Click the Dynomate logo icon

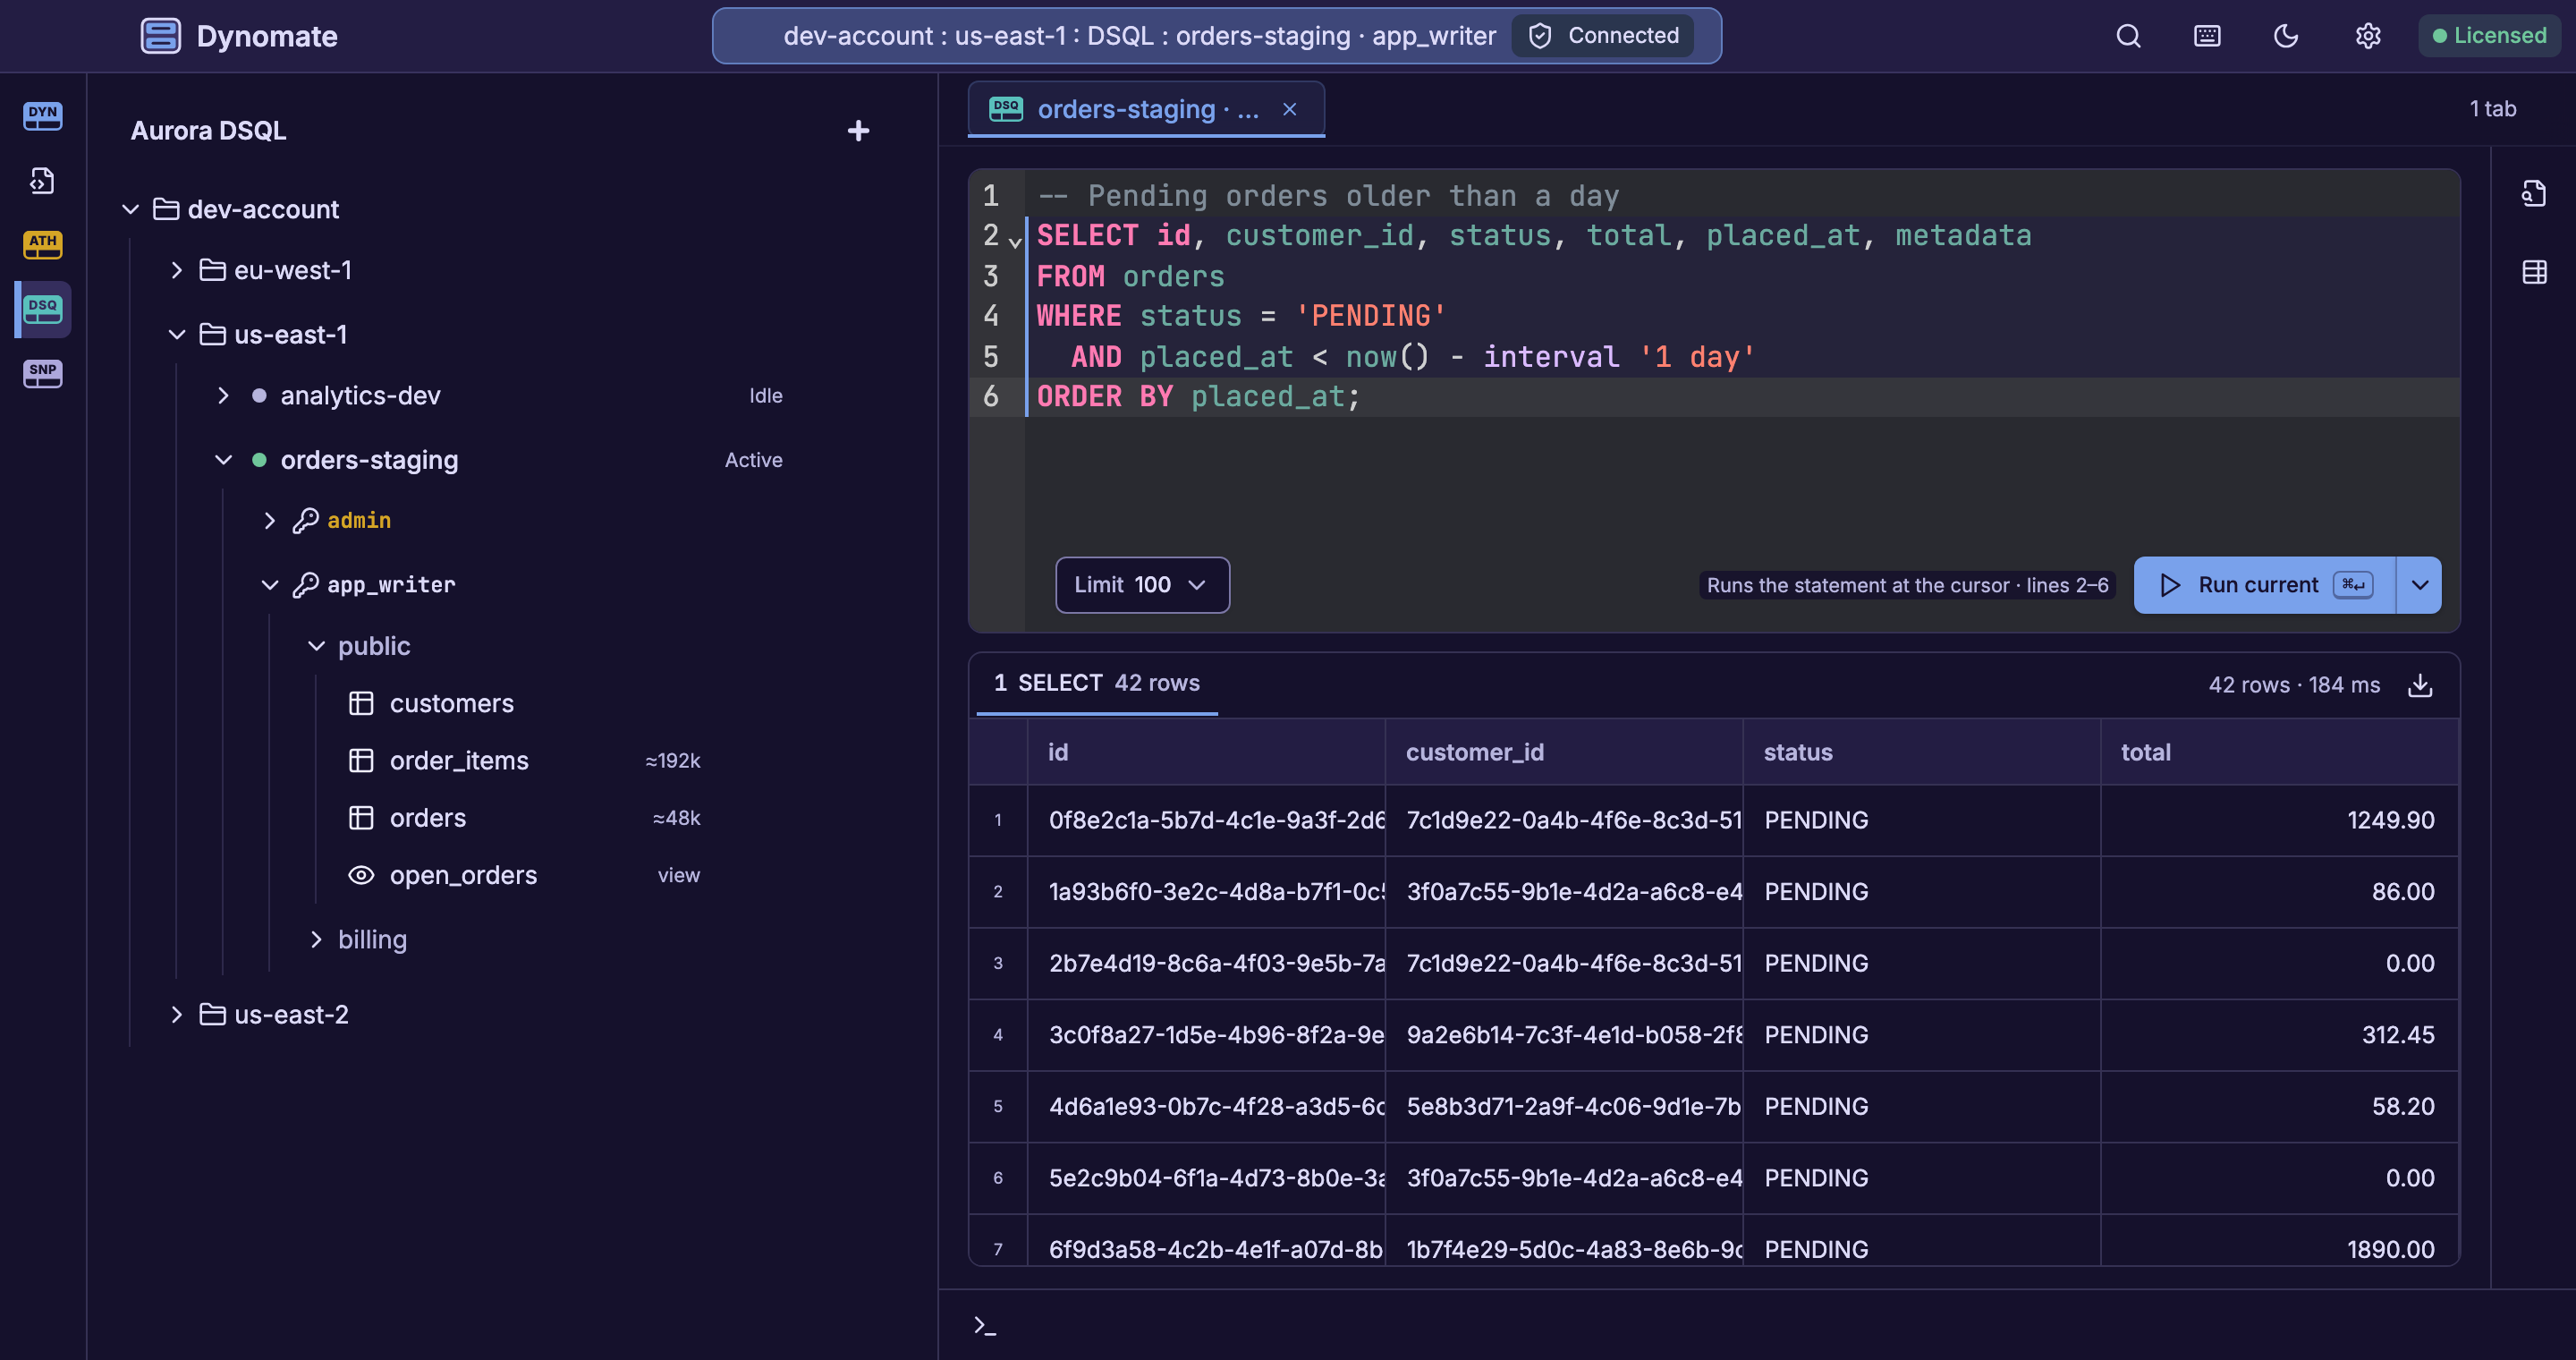pyautogui.click(x=160, y=36)
